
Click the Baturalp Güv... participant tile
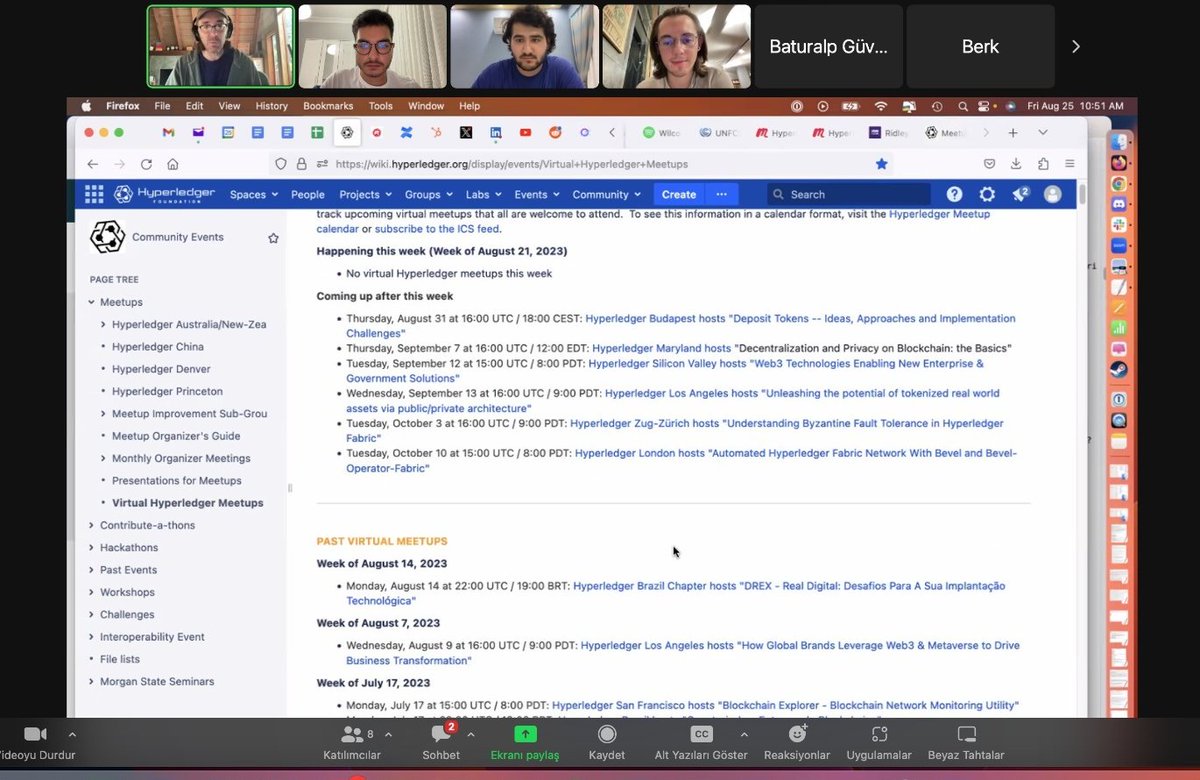[828, 46]
